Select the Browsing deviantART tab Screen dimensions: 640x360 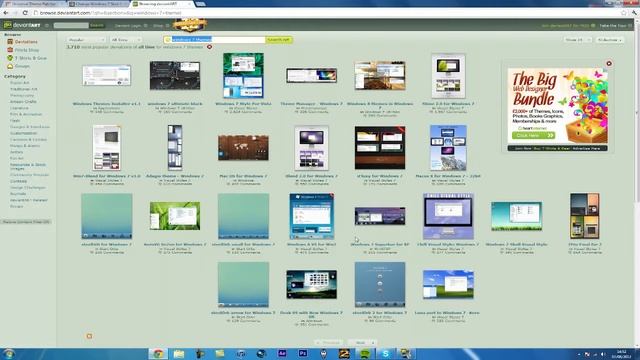pos(162,4)
